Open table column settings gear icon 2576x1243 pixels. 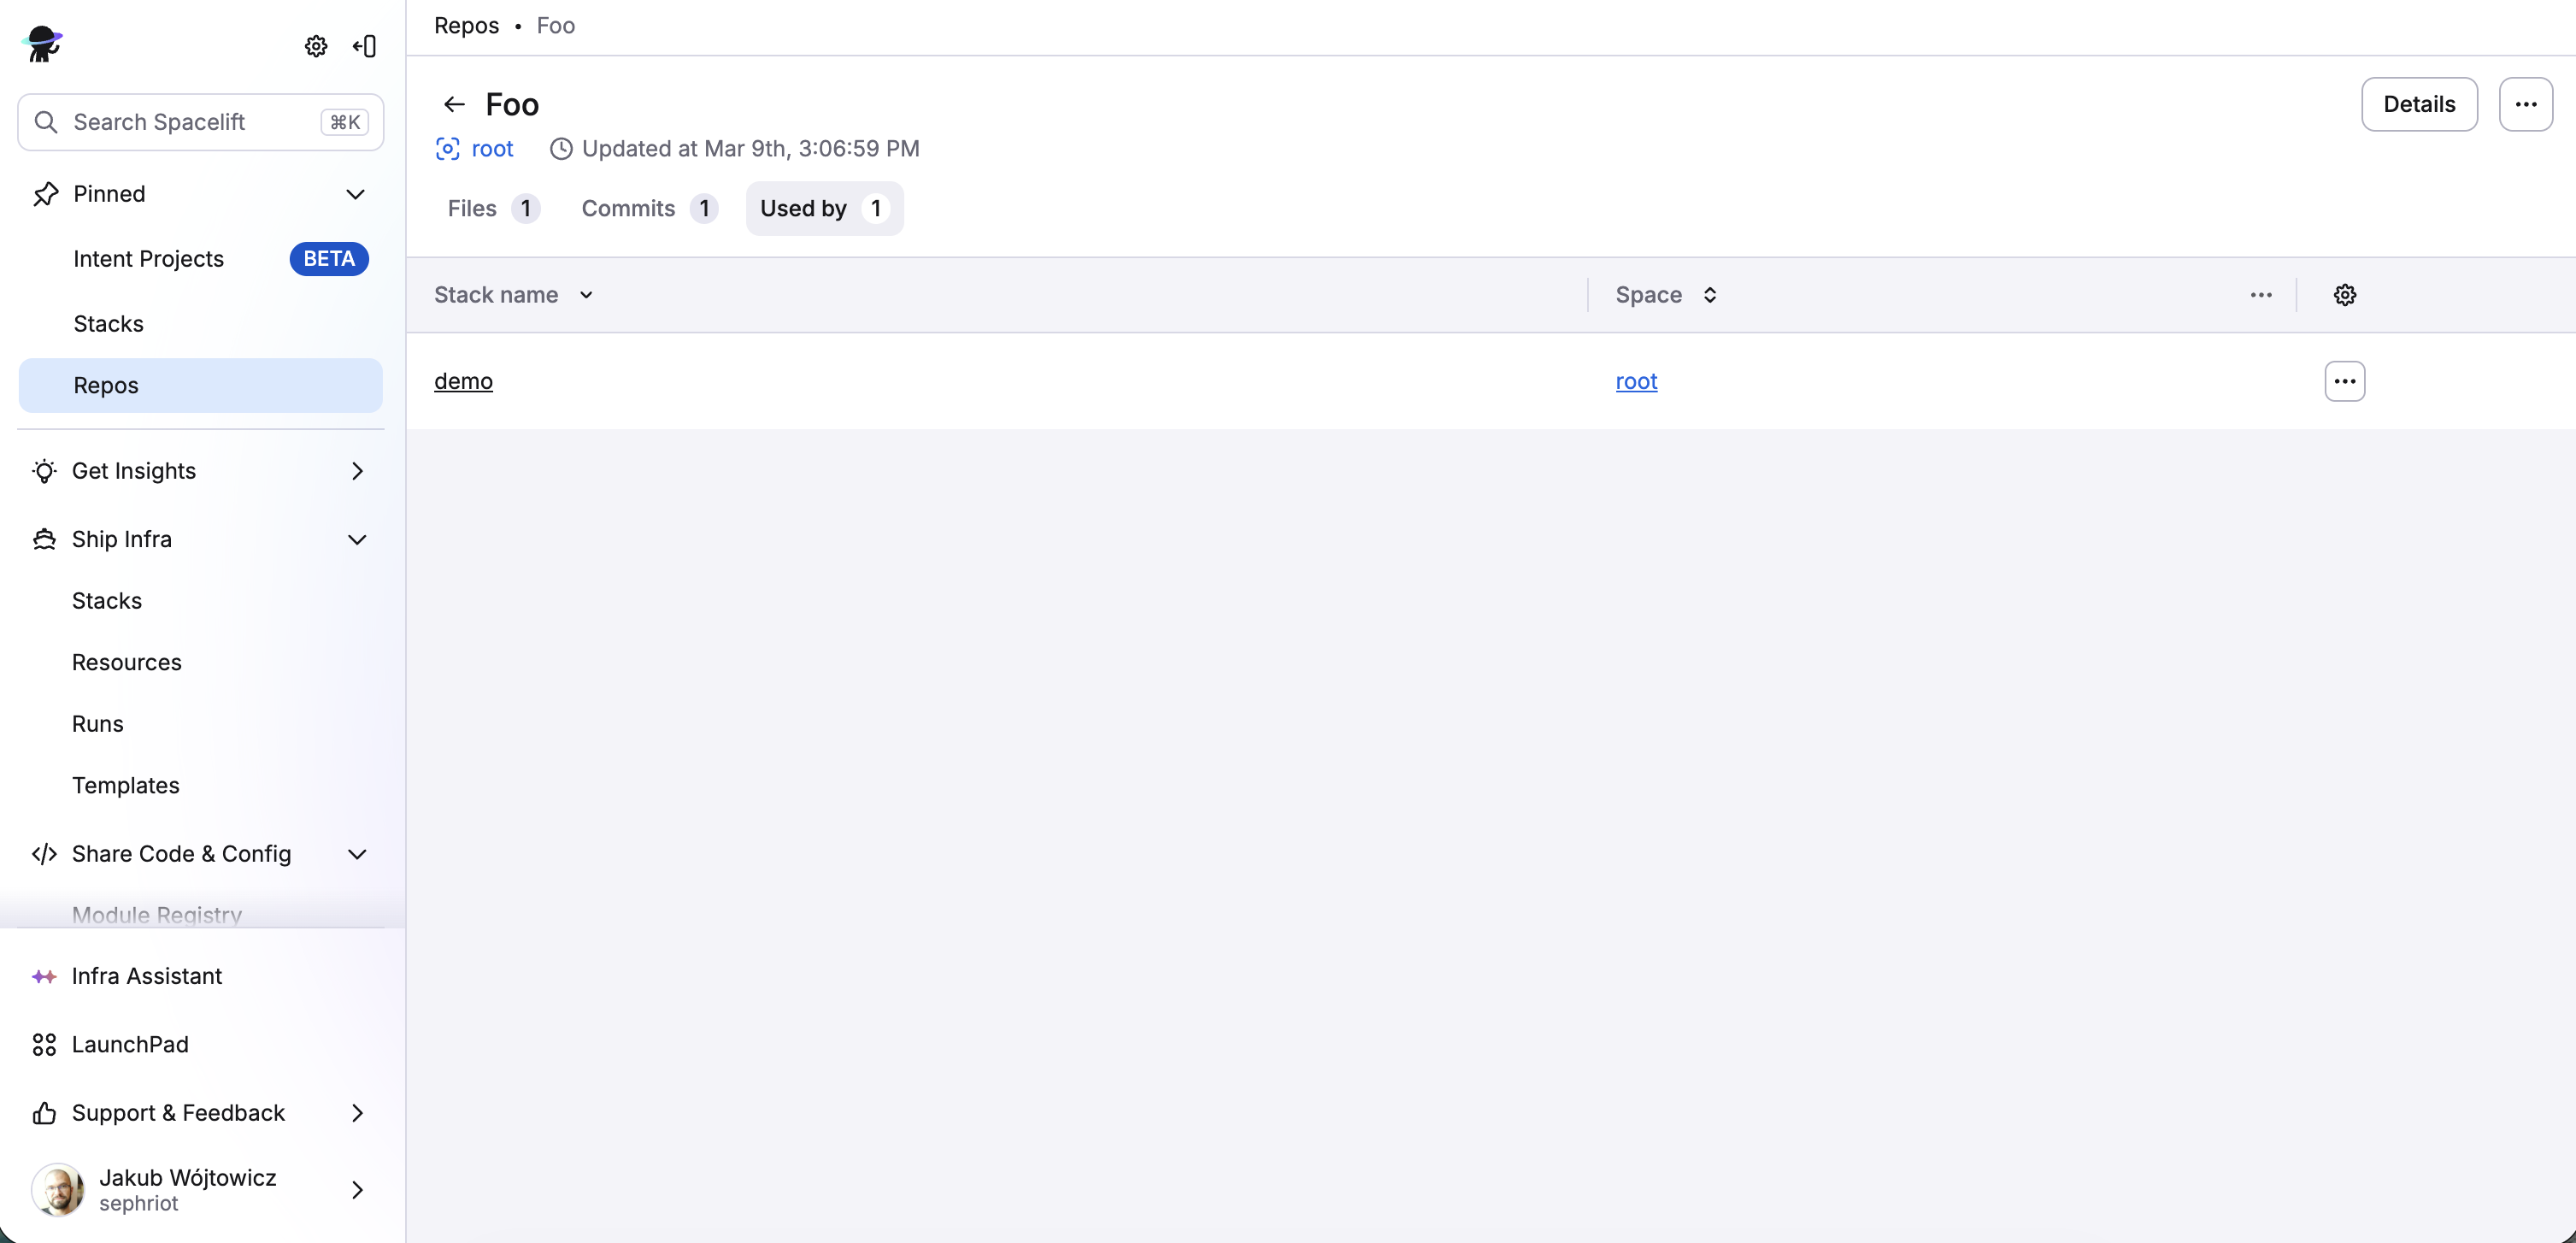(2344, 295)
